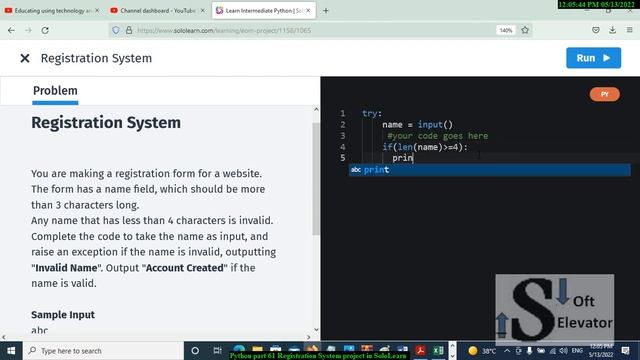Click the problem panel scroll-down arrow

tap(316, 330)
